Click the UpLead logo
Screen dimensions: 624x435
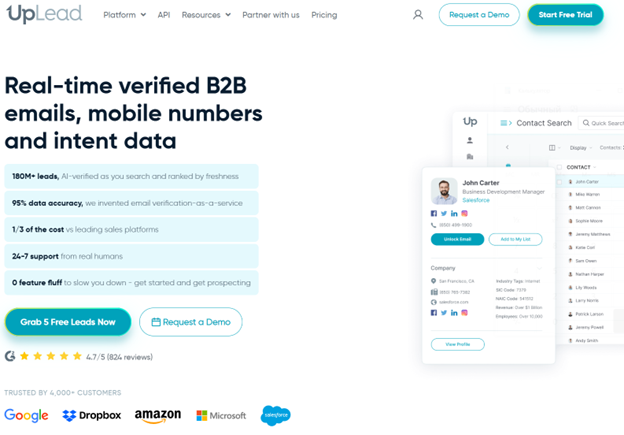point(43,14)
